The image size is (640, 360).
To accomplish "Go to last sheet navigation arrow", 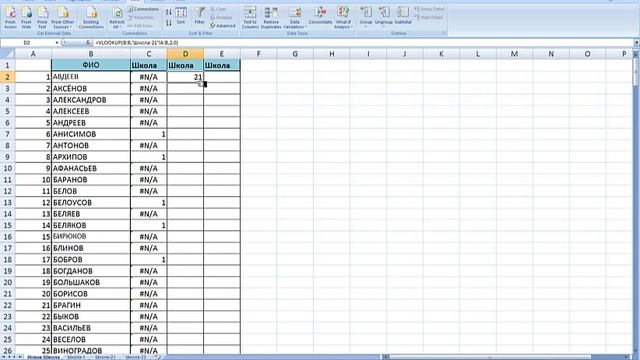I will [x=20, y=357].
